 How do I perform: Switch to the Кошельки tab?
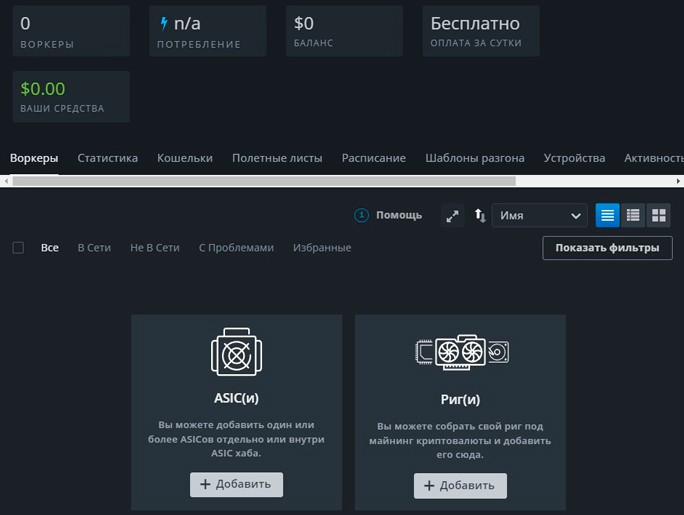pos(185,158)
